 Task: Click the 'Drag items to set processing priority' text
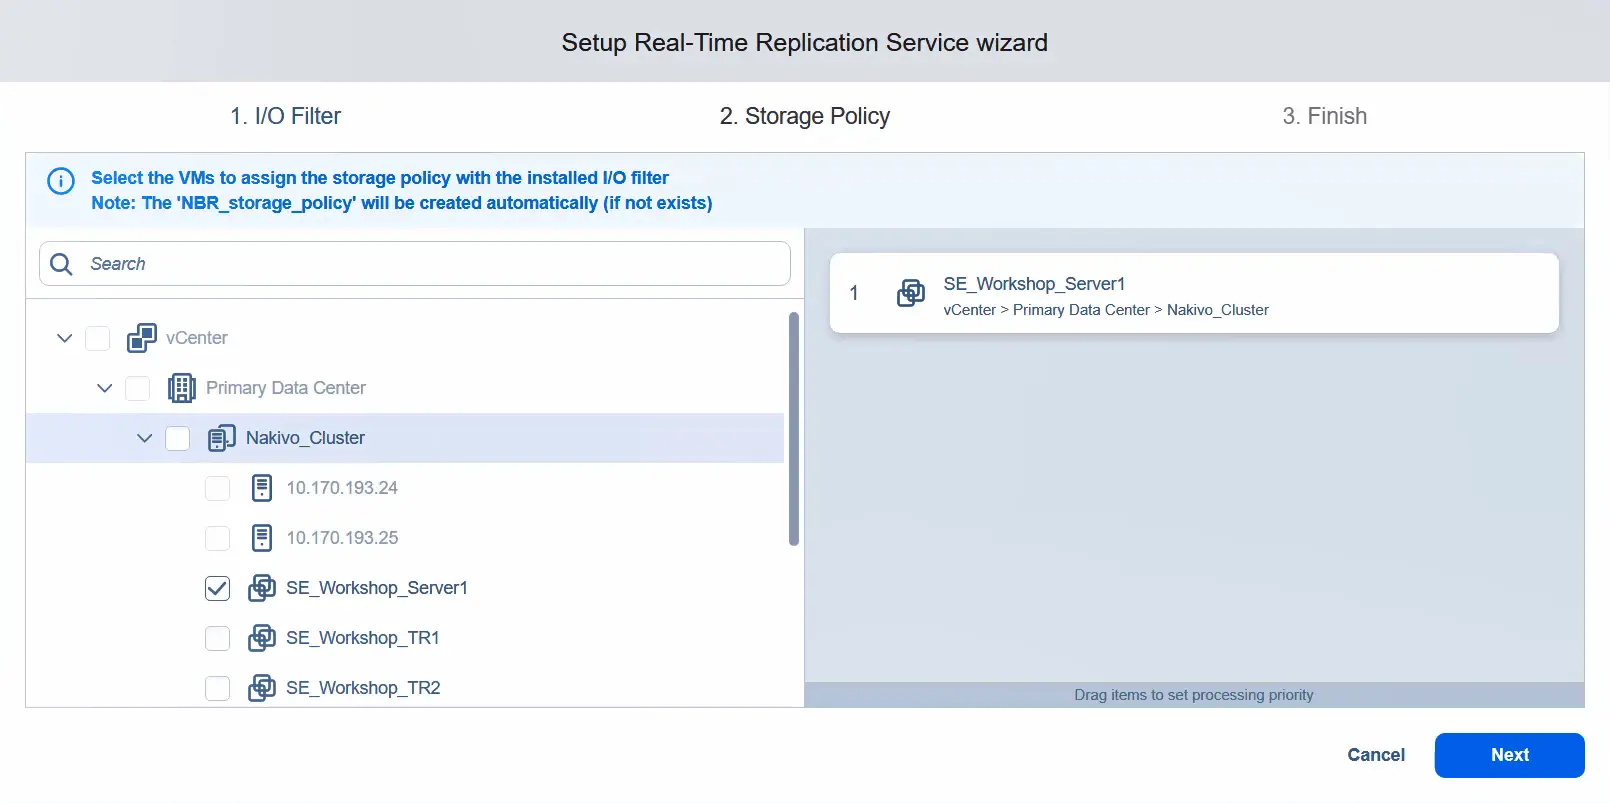tap(1194, 695)
